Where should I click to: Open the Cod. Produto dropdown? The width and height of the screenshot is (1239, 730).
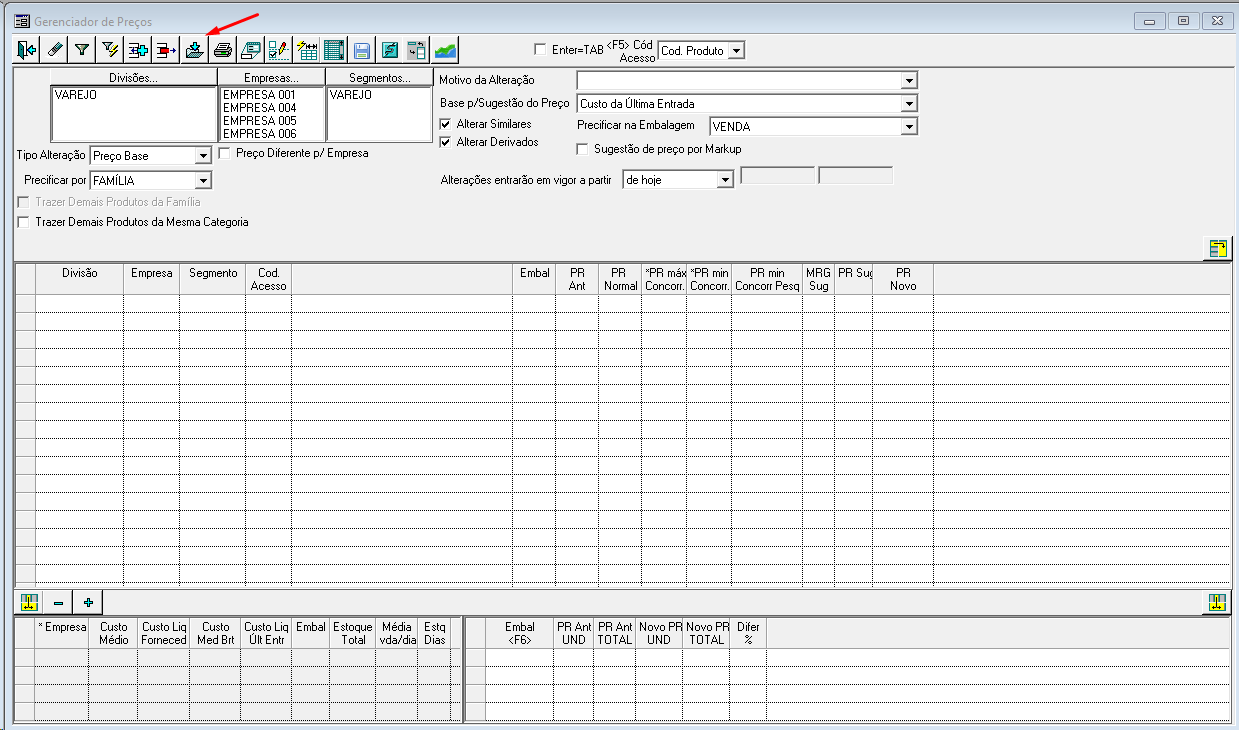point(736,50)
